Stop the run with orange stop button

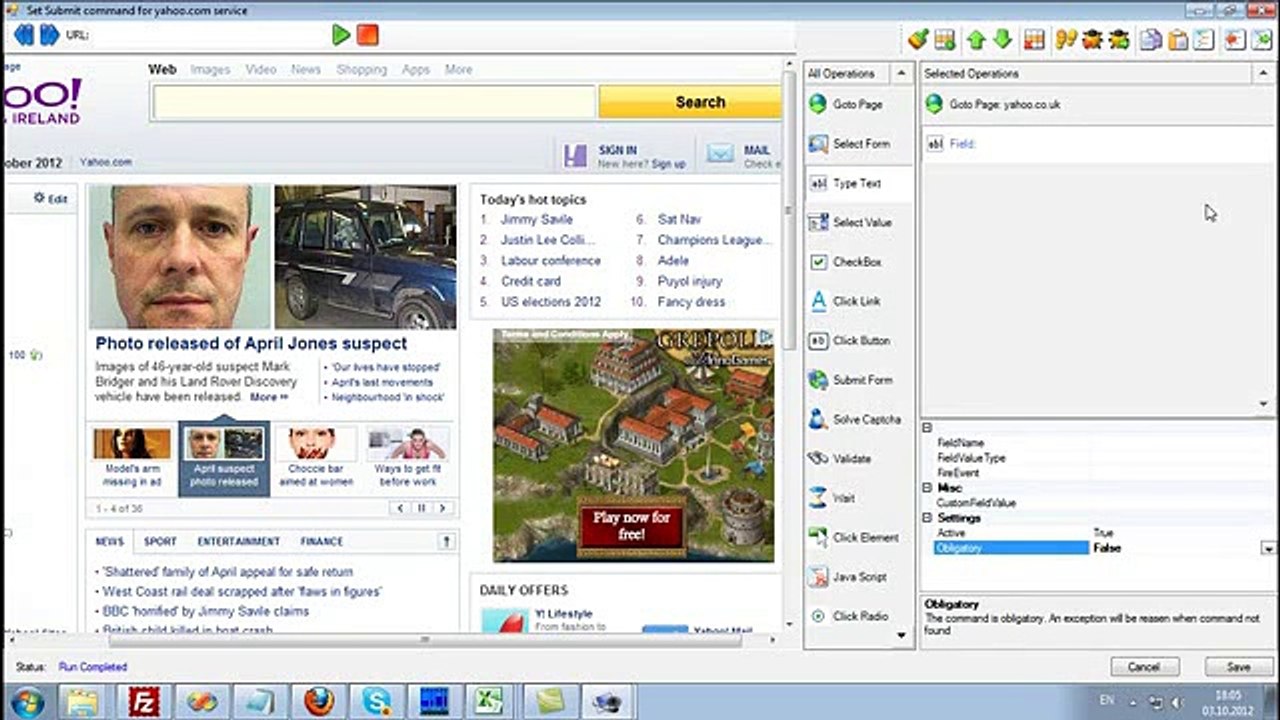tap(368, 35)
